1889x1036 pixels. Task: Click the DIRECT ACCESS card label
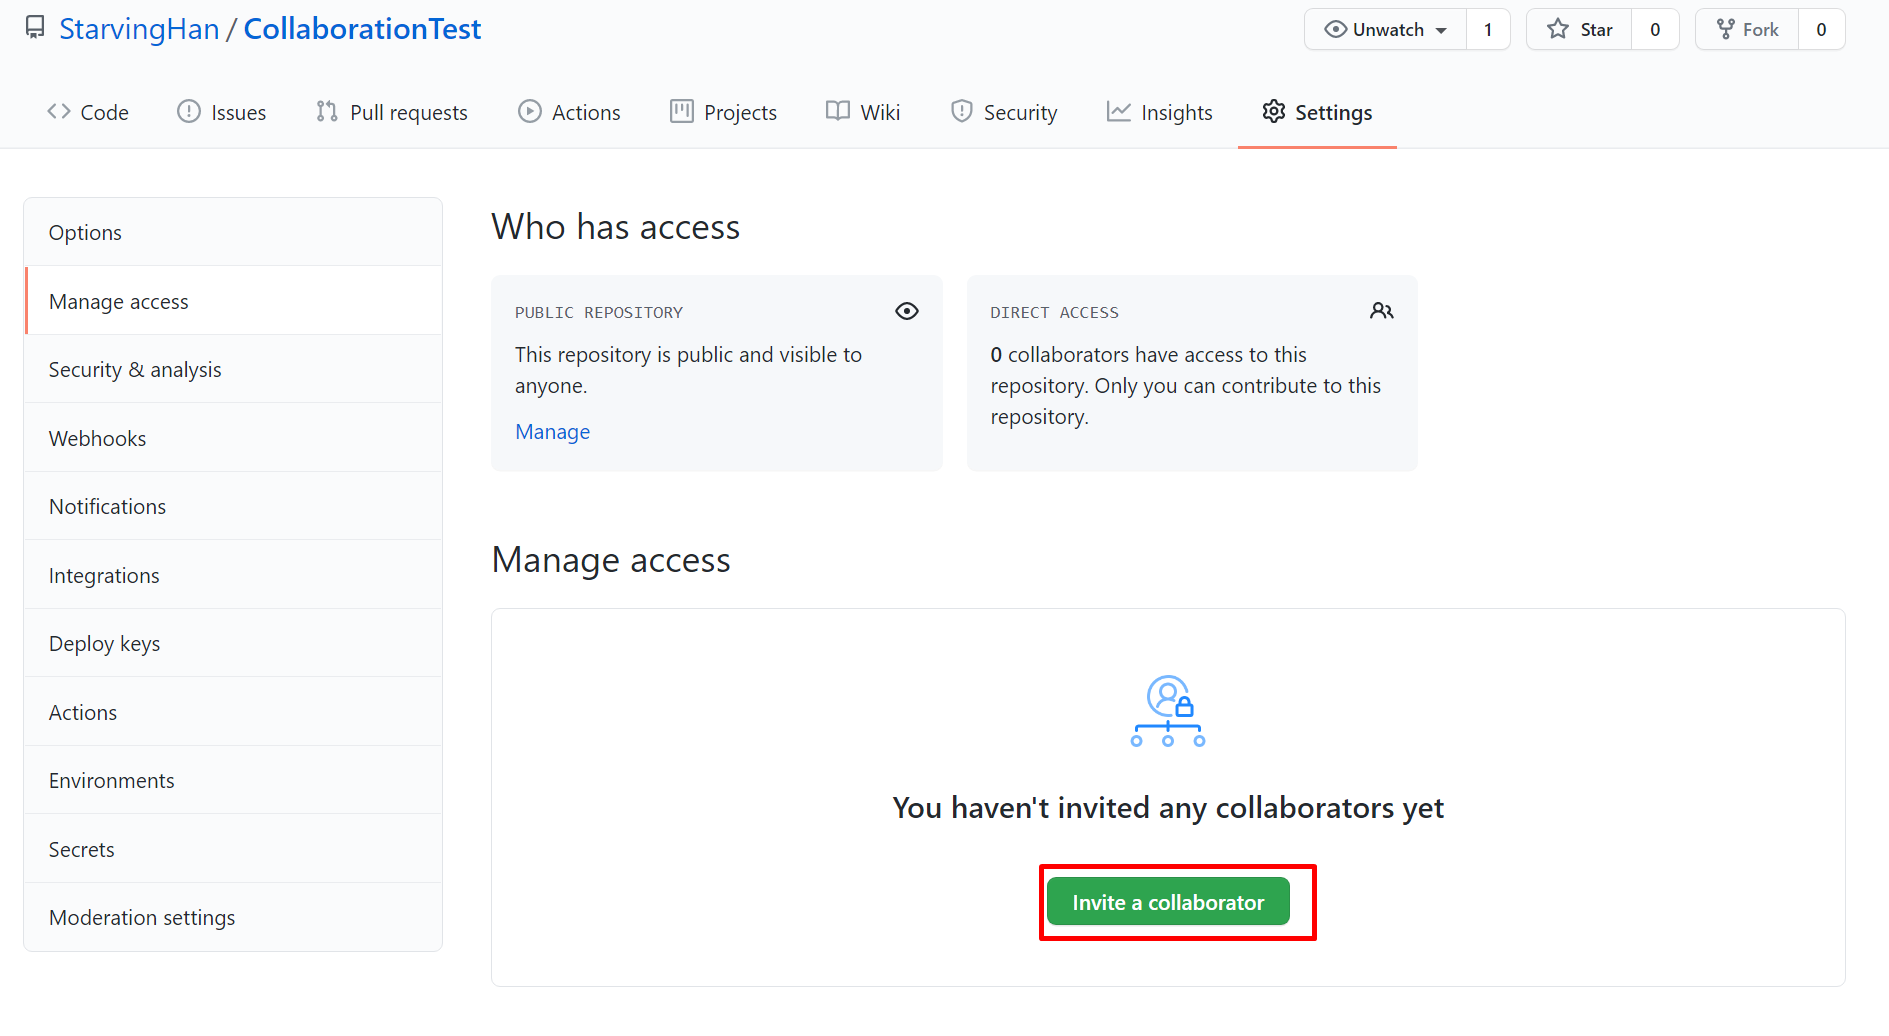[x=1054, y=312]
